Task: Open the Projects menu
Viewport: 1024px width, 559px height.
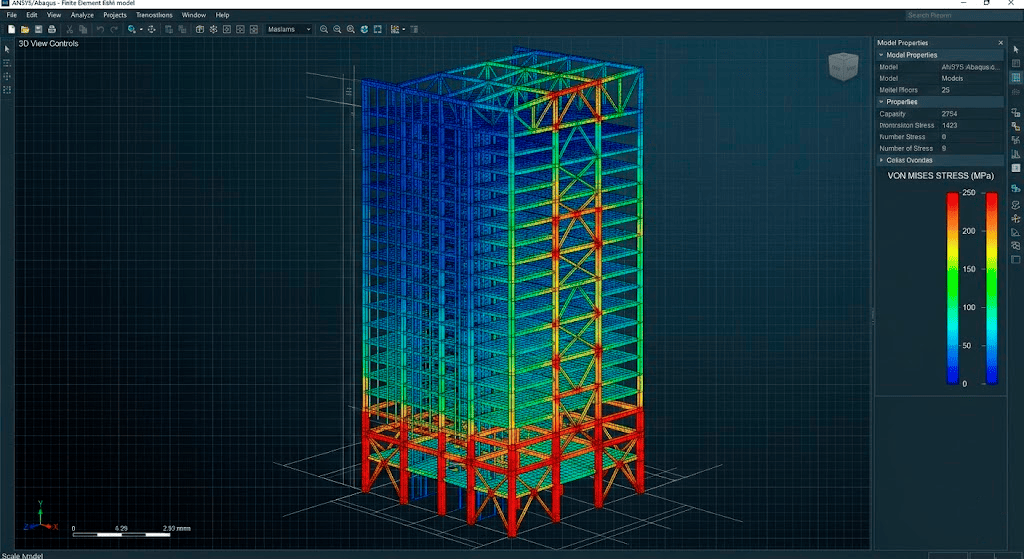Action: pos(115,14)
